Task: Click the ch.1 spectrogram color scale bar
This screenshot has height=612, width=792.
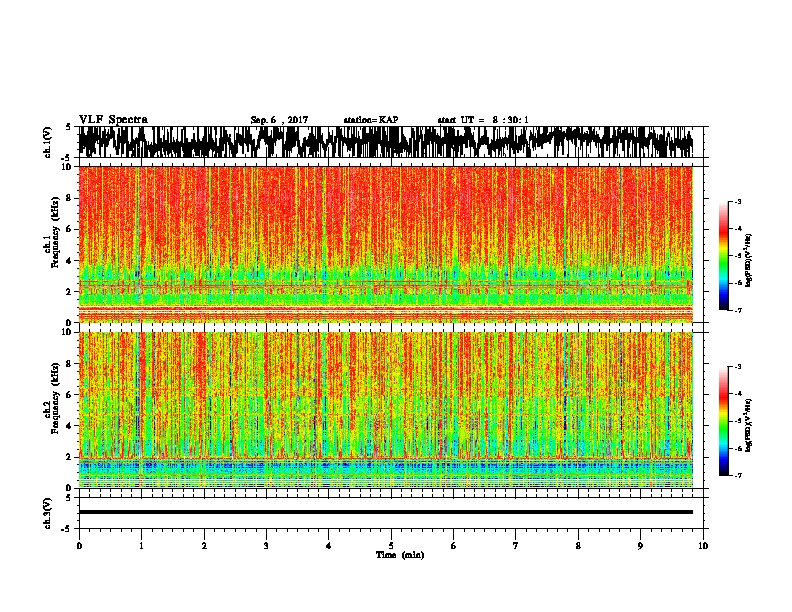Action: (723, 256)
